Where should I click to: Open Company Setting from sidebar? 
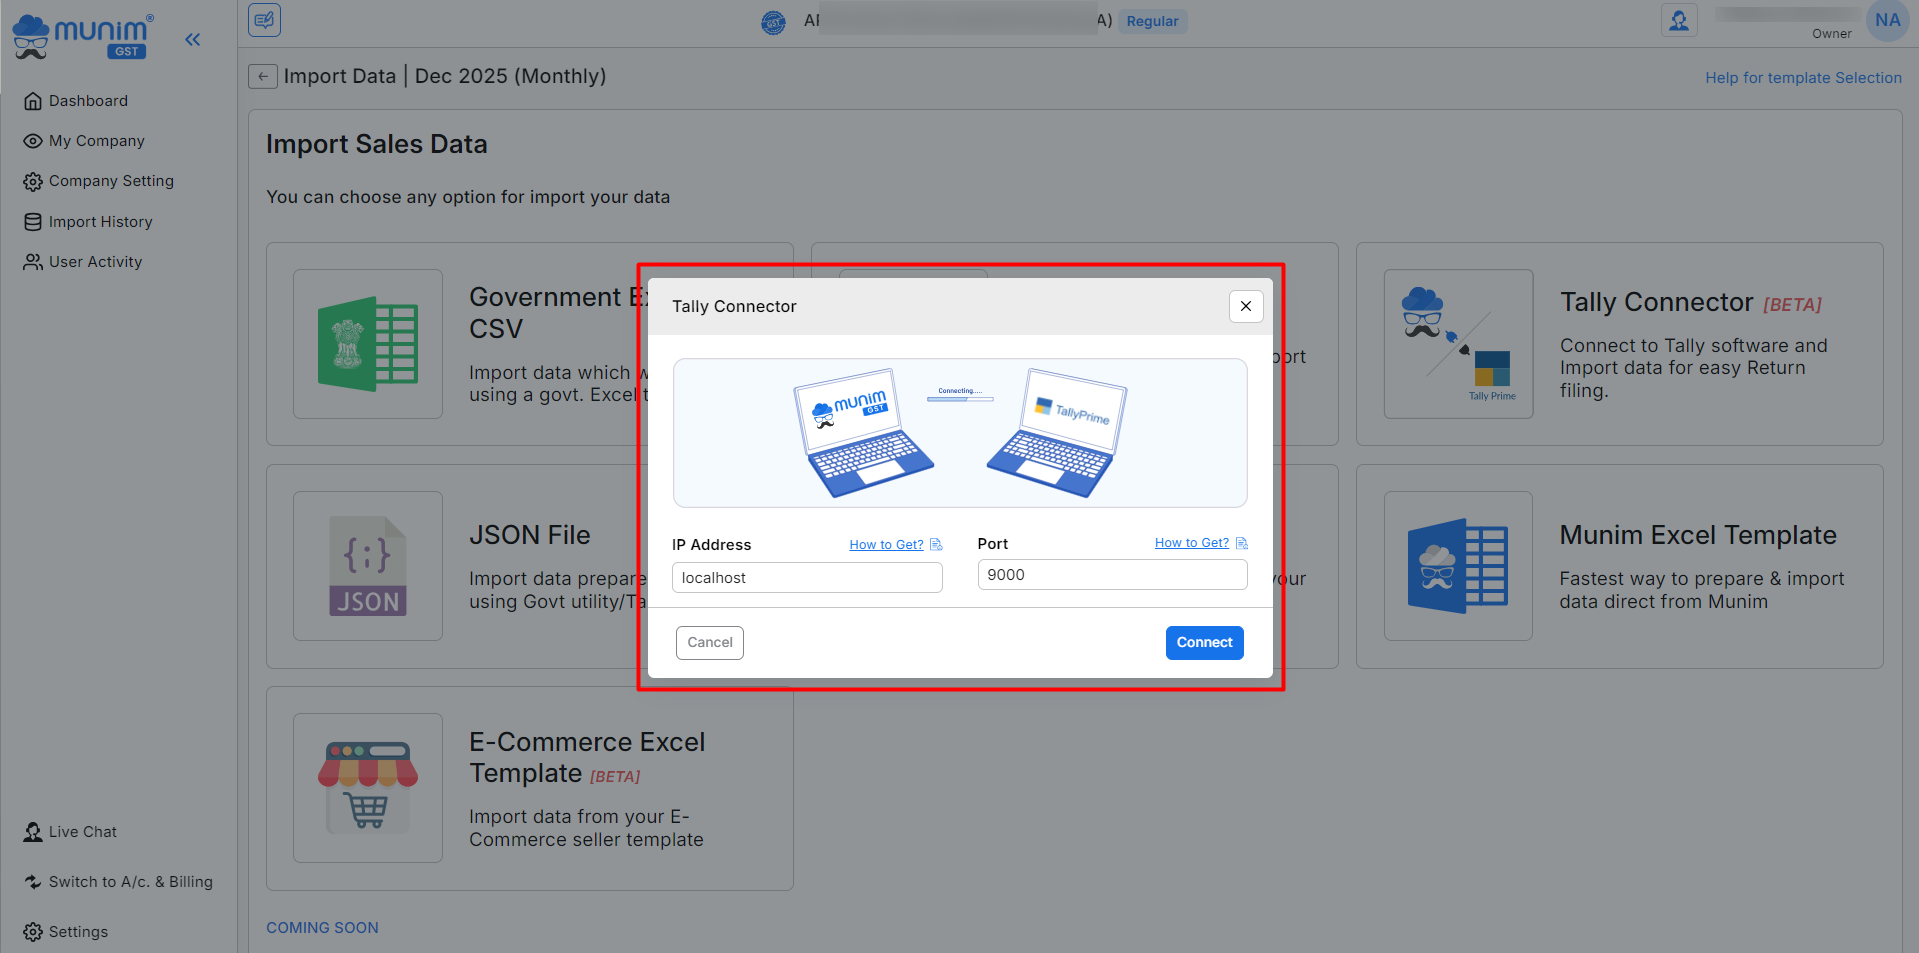click(110, 181)
